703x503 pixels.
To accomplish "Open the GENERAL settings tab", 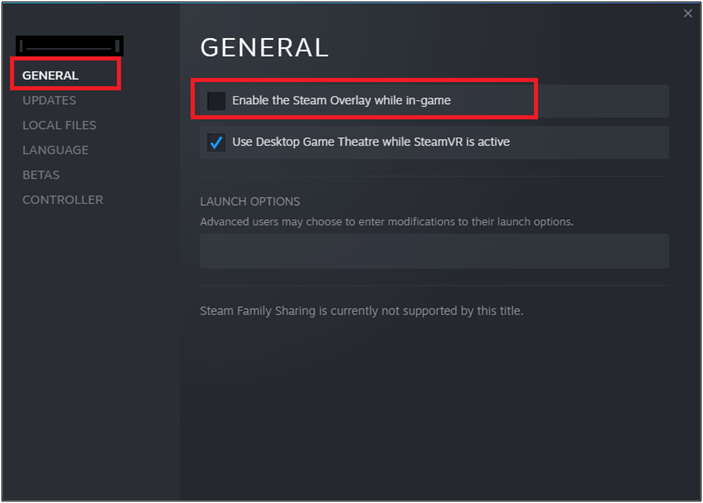I will [x=50, y=75].
